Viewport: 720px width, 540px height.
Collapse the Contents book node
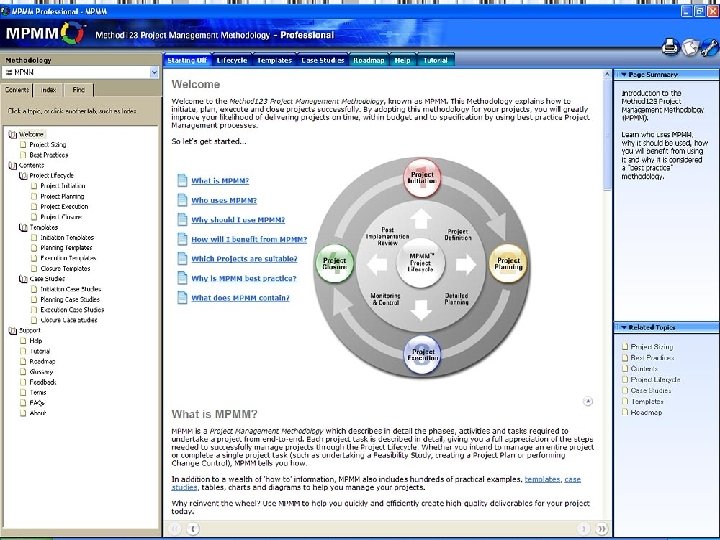click(x=12, y=165)
